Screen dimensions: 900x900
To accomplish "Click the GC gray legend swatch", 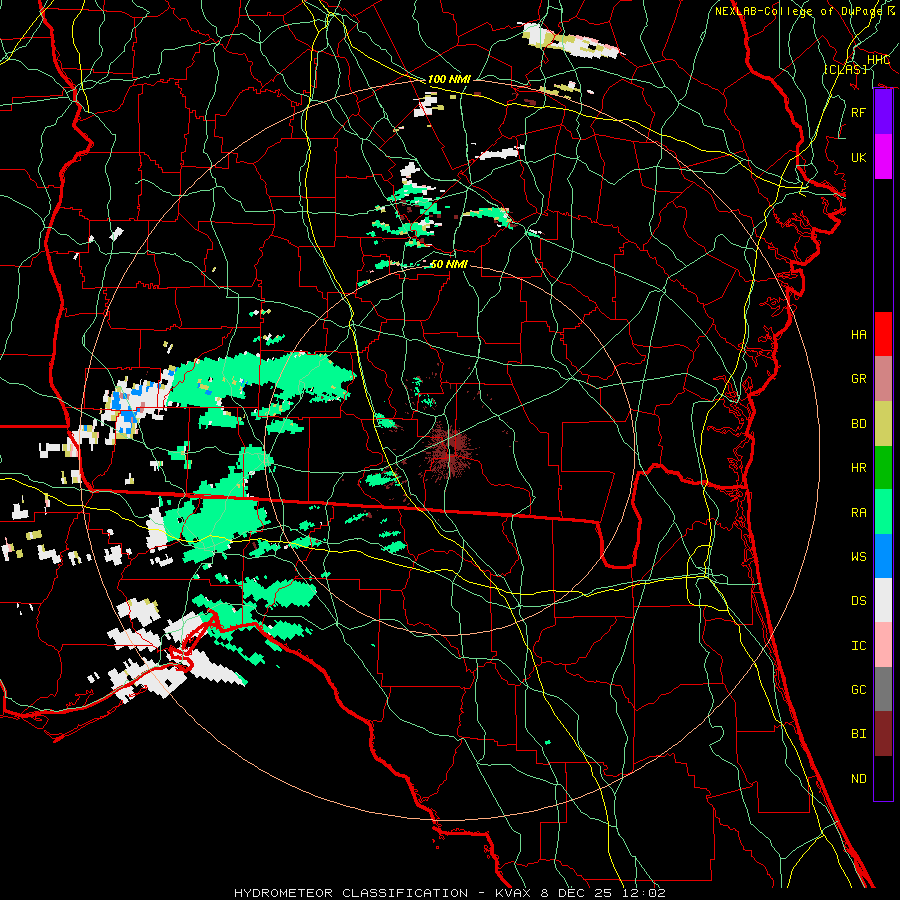I will 883,689.
